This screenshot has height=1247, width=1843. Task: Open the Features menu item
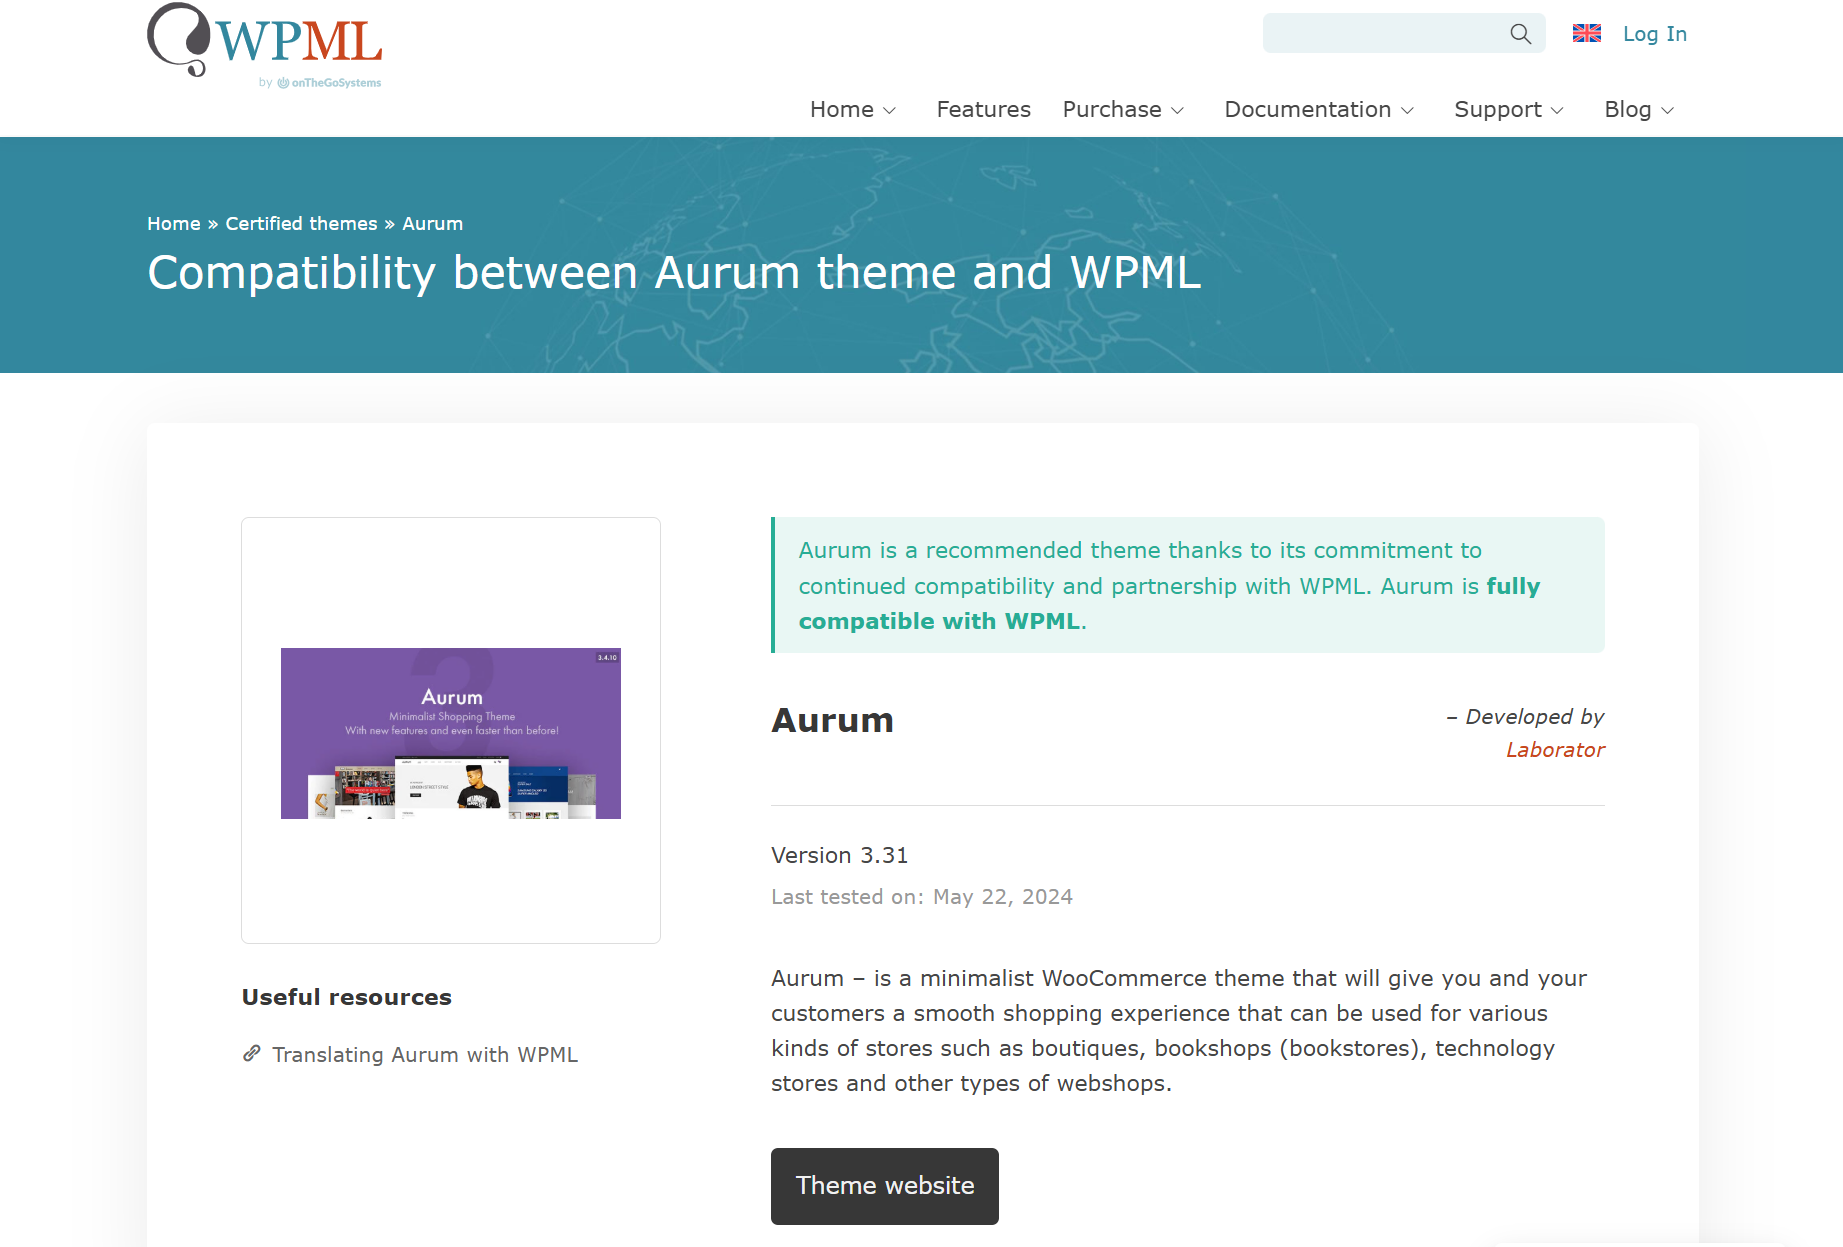(x=983, y=110)
